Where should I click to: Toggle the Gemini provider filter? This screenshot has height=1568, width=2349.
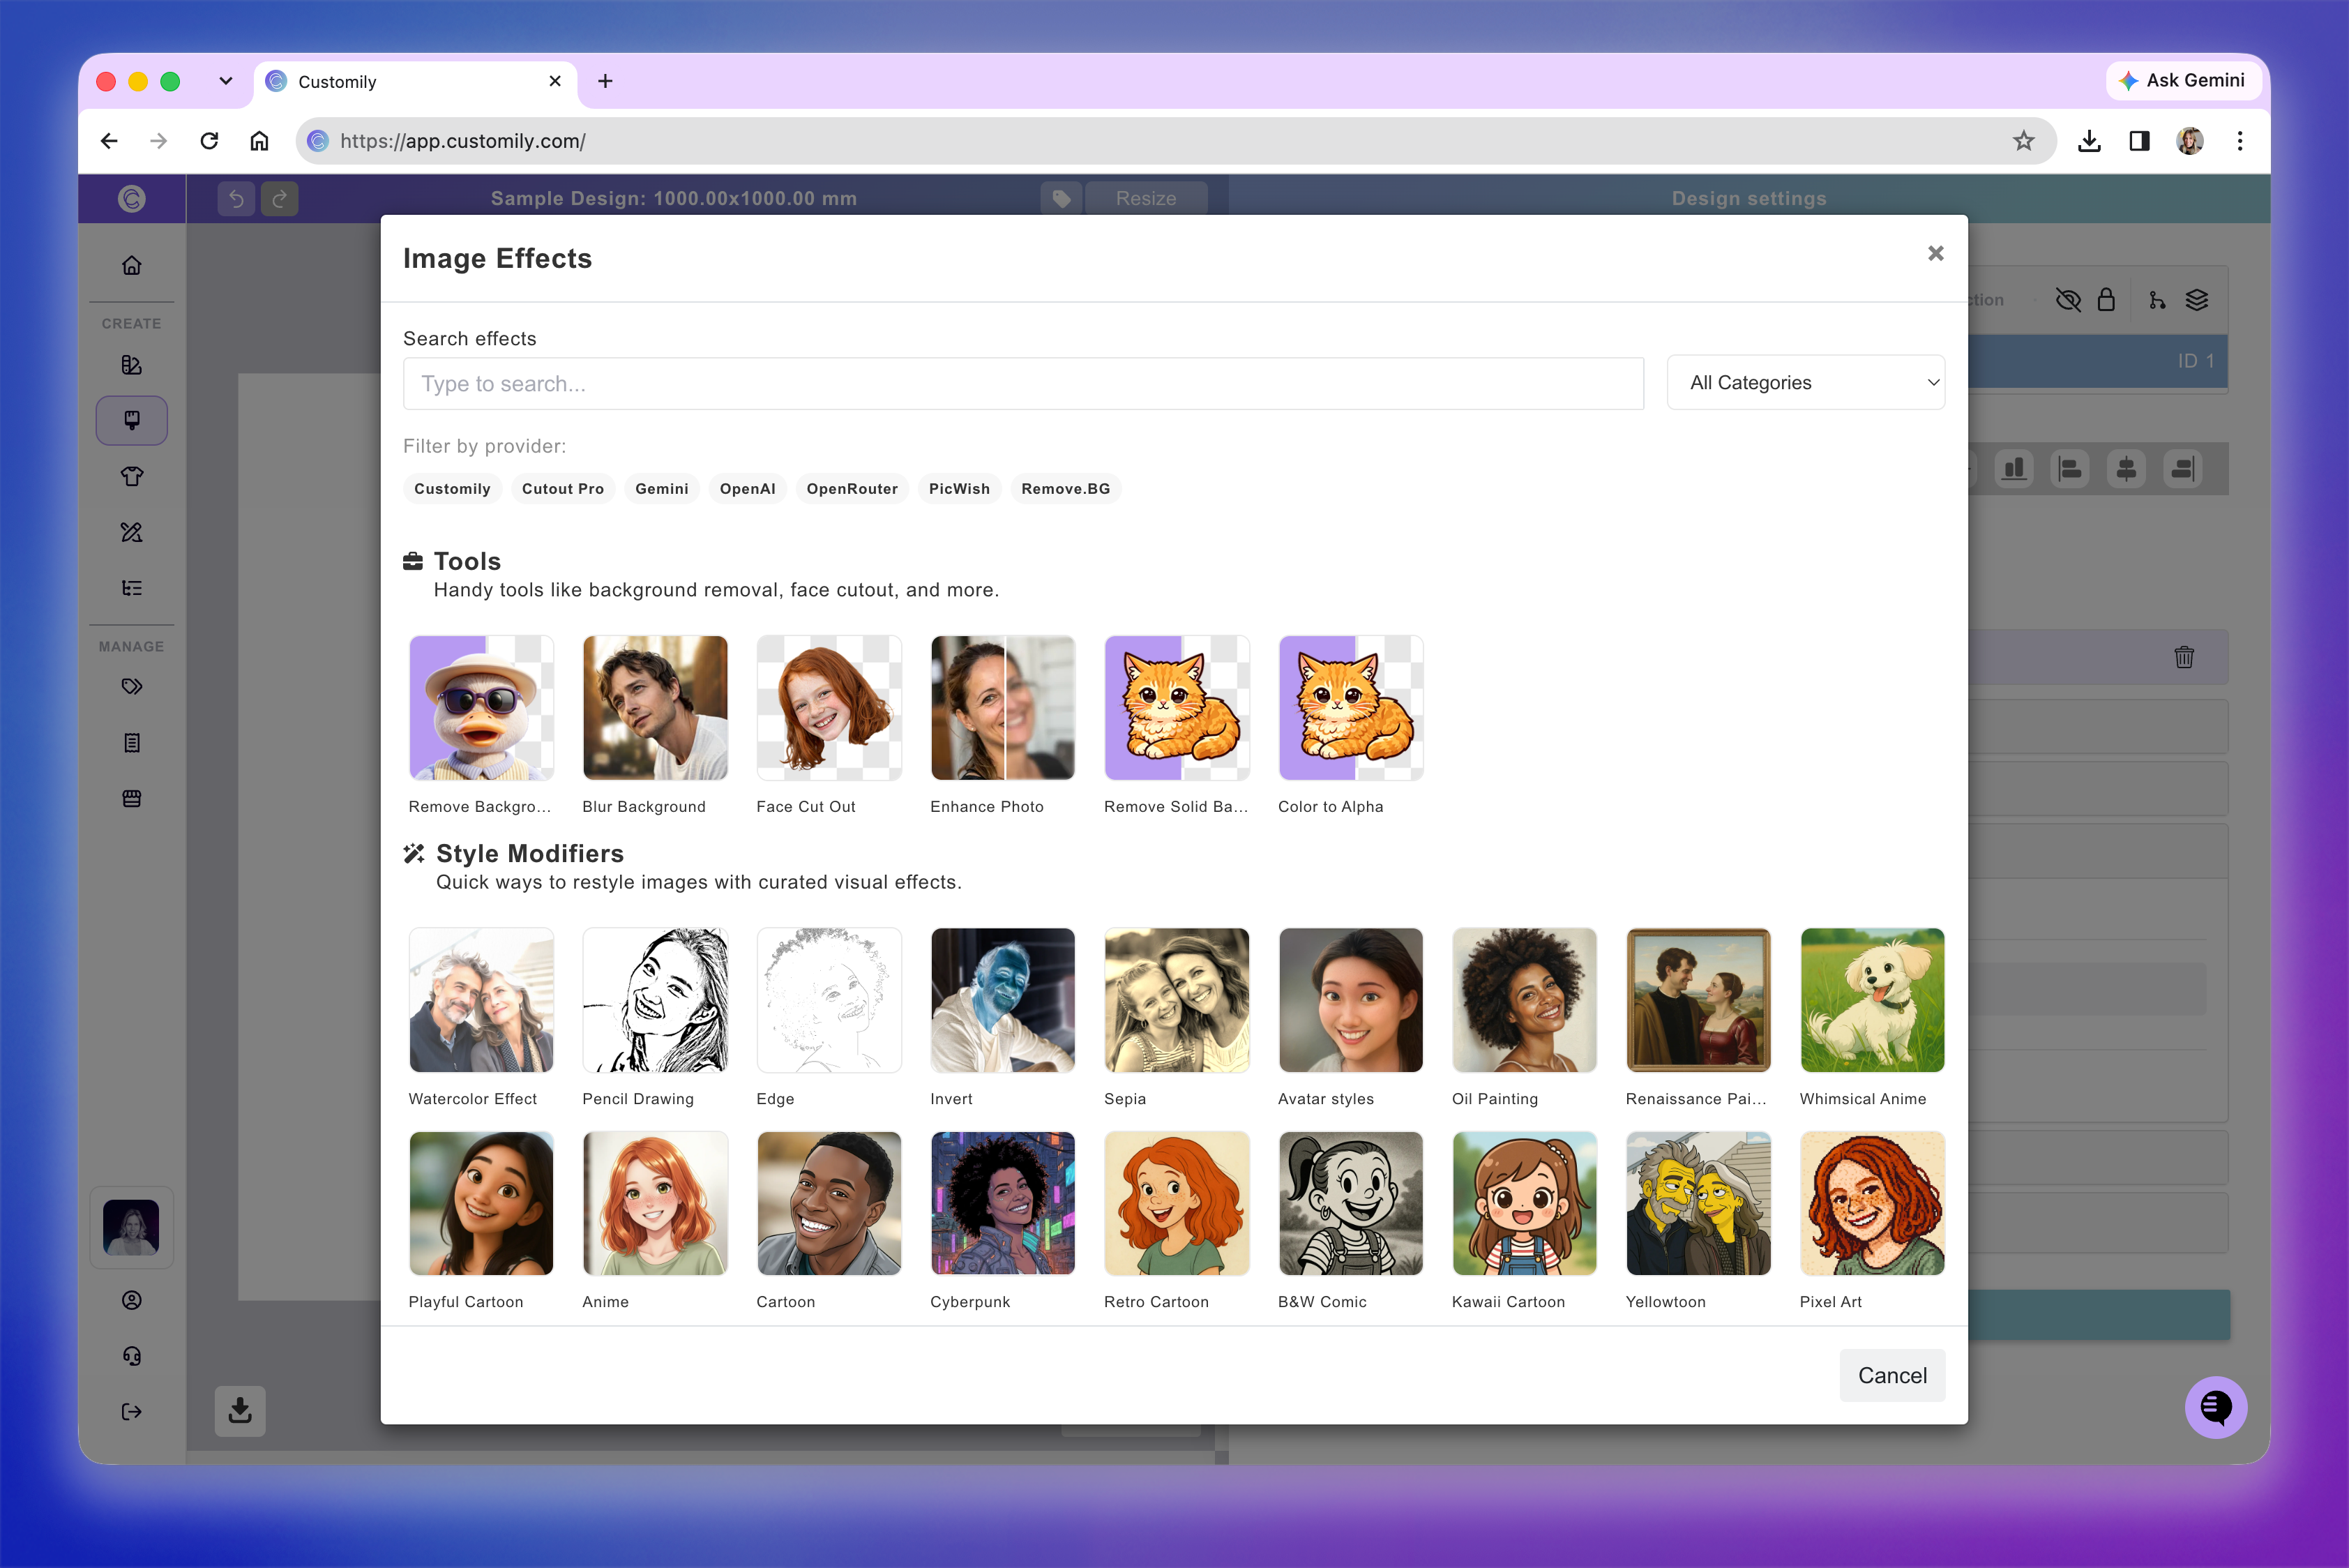coord(661,489)
